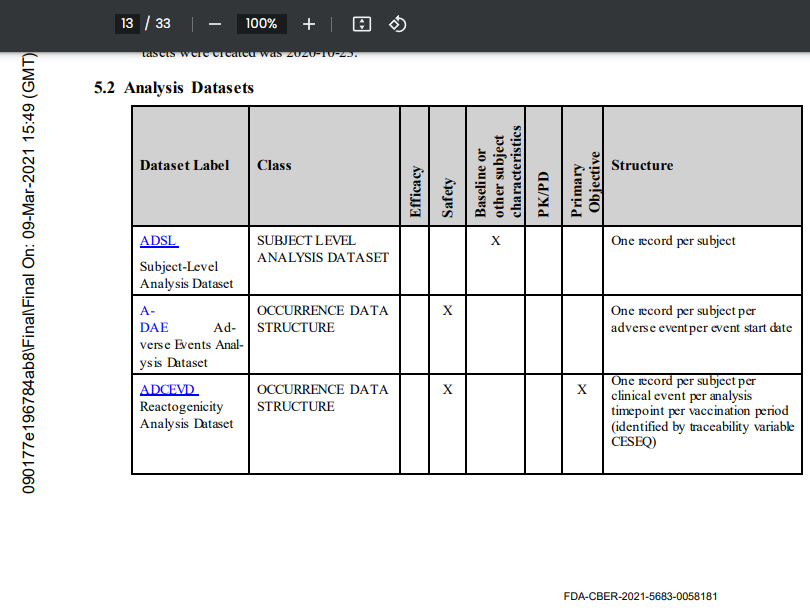Open the ADCEVD reactogenicity link
Image resolution: width=810 pixels, height=612 pixels.
point(168,389)
